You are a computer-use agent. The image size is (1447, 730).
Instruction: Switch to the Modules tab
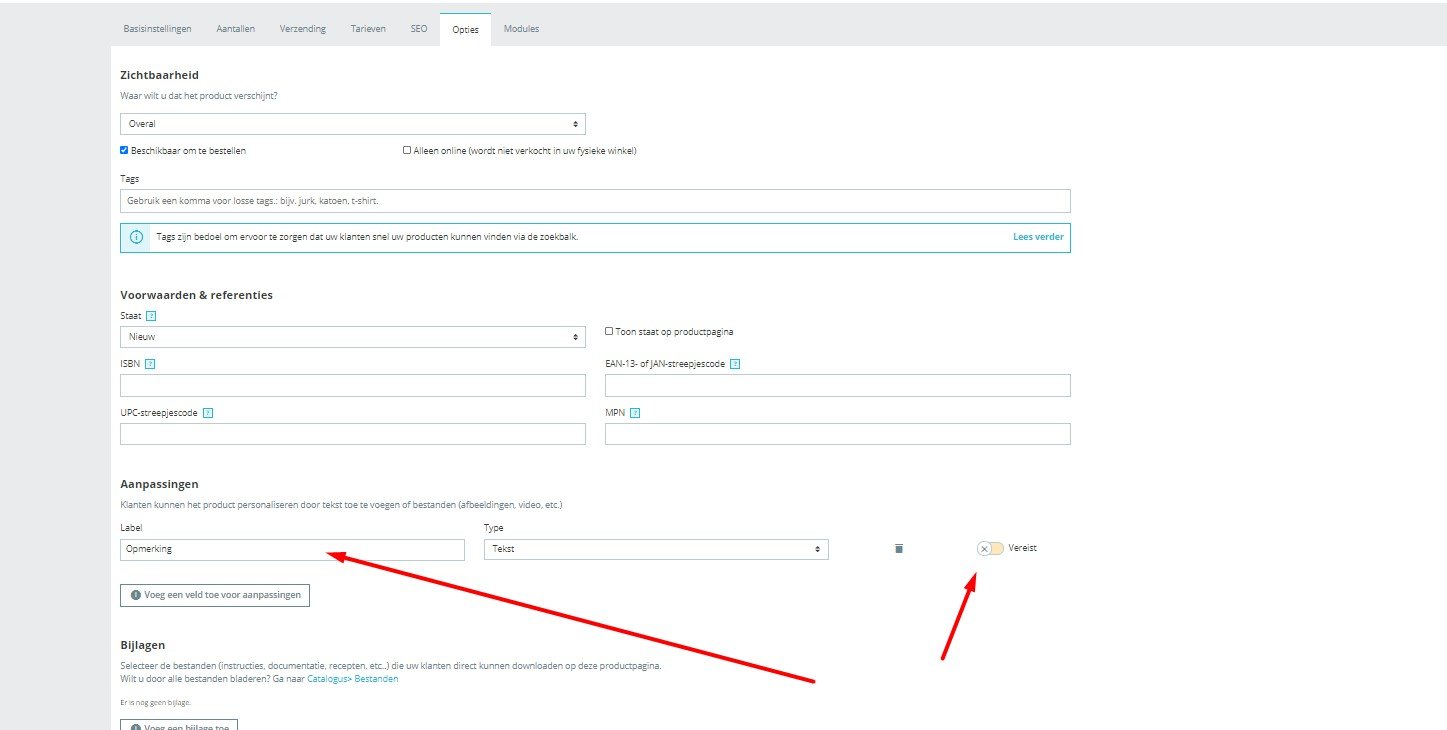pos(521,29)
